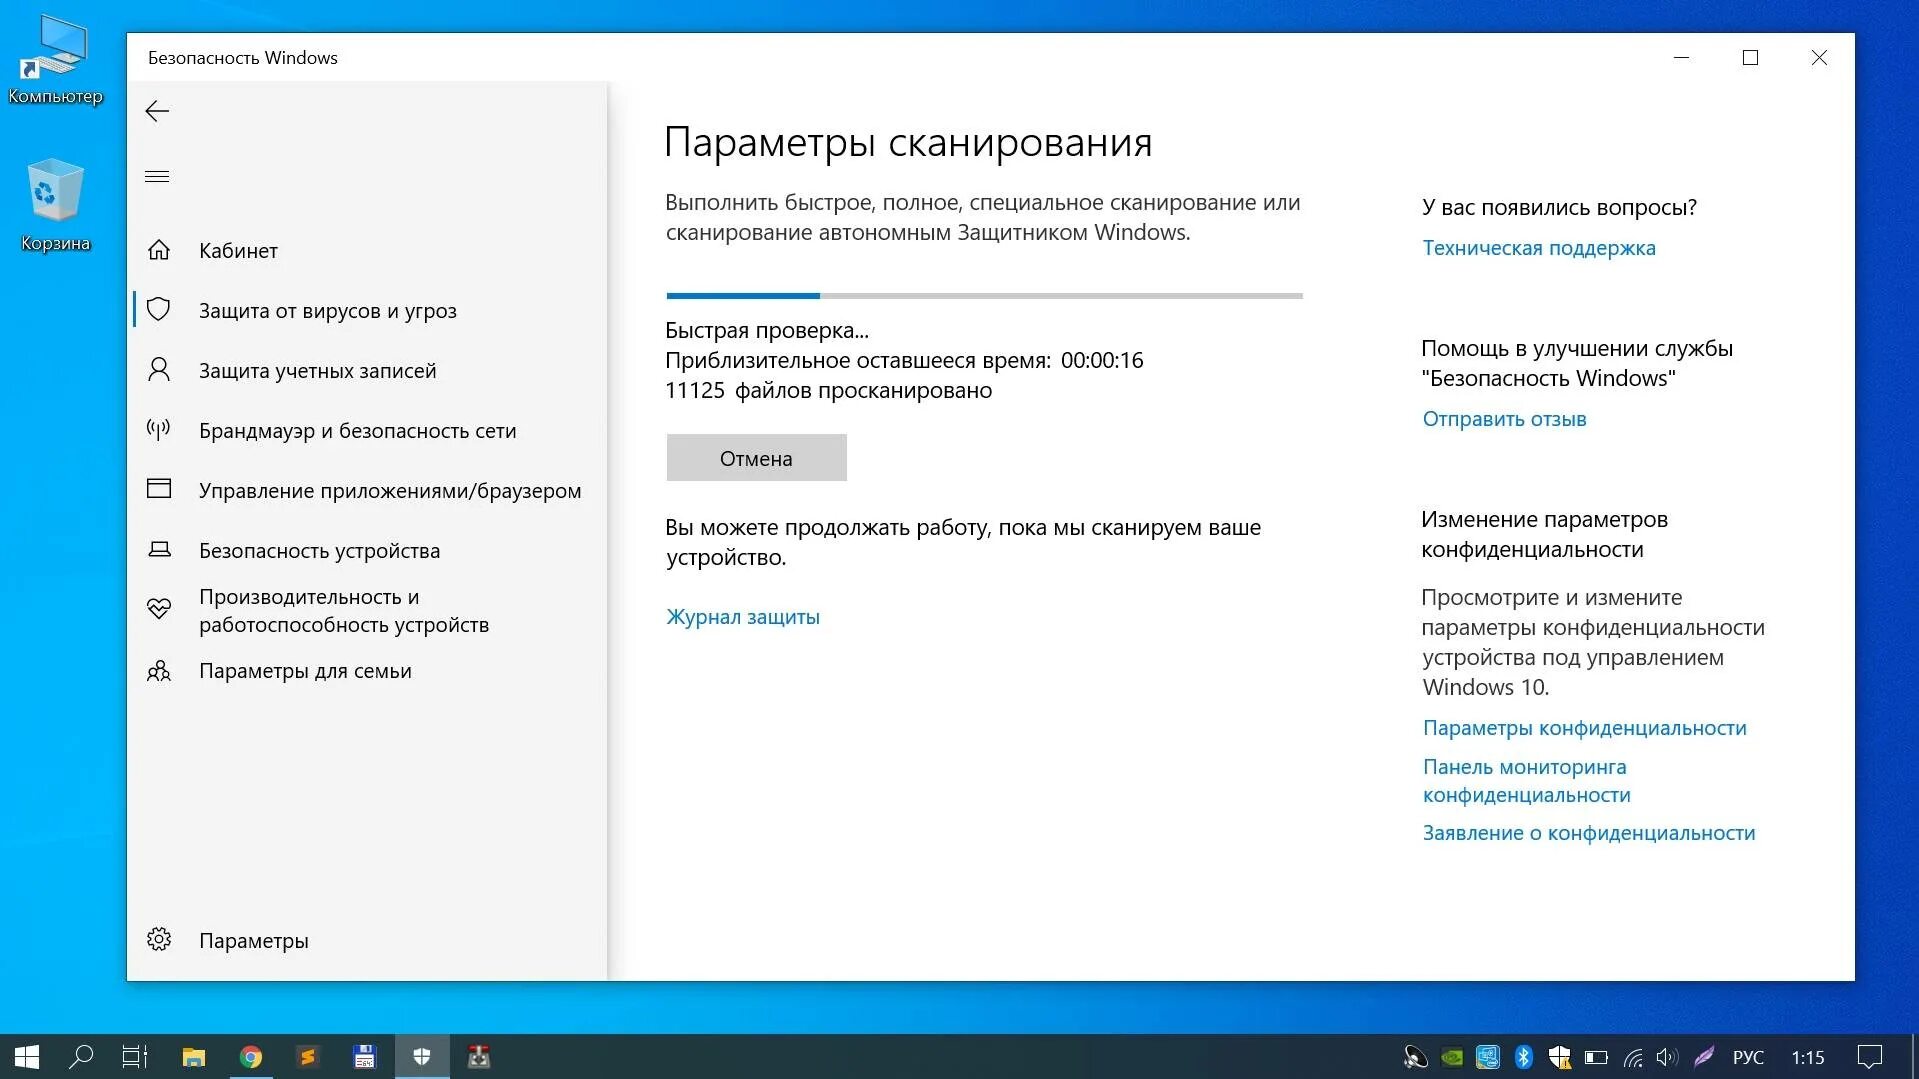Open Параметры at sidebar bottom
This screenshot has width=1919, height=1079.
click(368, 941)
